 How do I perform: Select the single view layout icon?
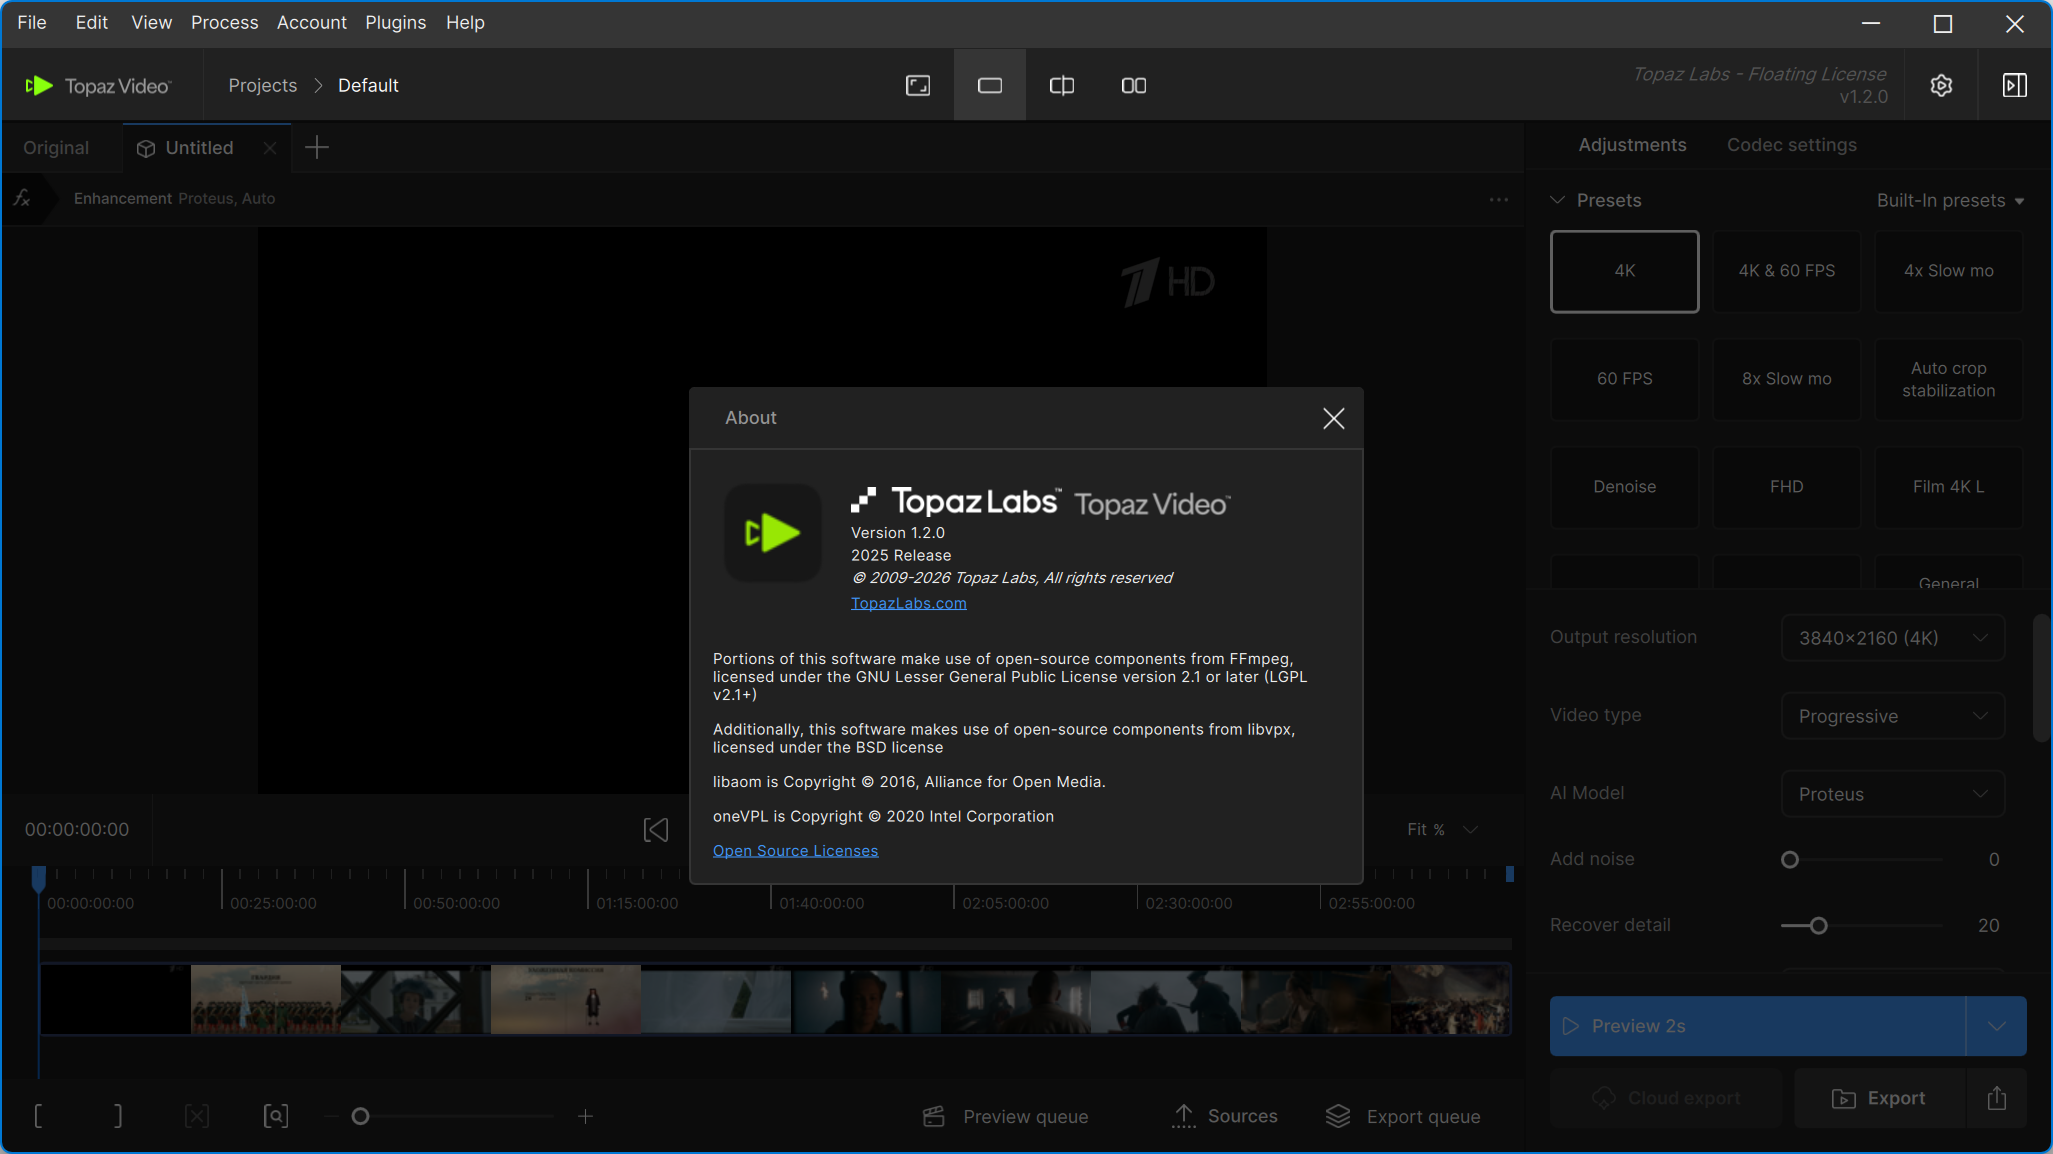point(989,86)
